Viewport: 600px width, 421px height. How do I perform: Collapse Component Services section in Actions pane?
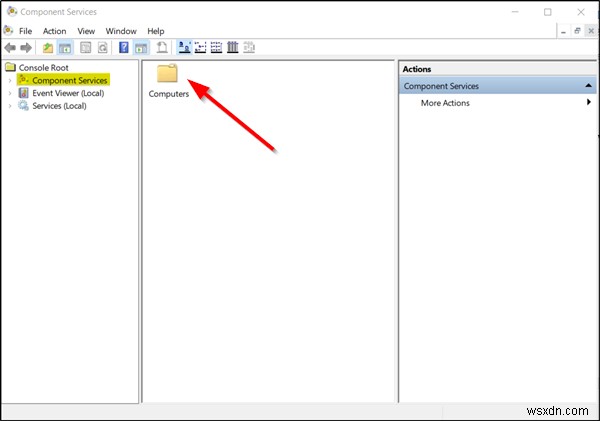pyautogui.click(x=589, y=86)
